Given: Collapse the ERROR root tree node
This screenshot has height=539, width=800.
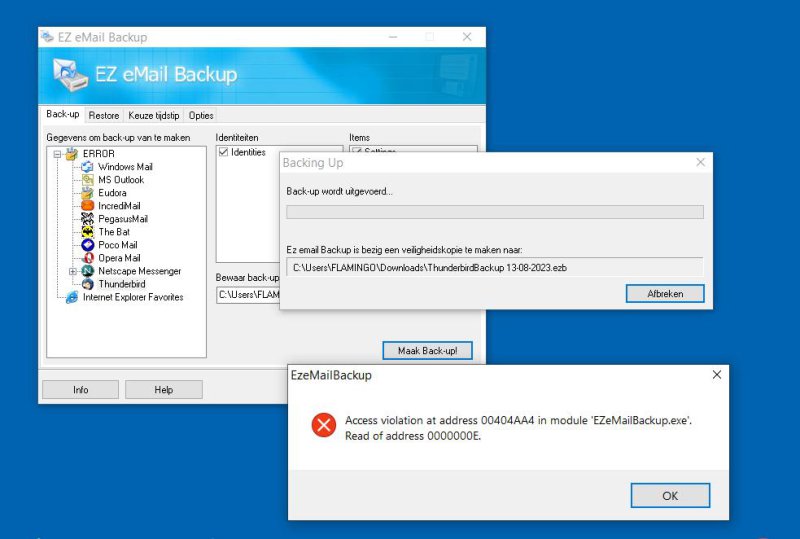Looking at the screenshot, I should pyautogui.click(x=57, y=154).
